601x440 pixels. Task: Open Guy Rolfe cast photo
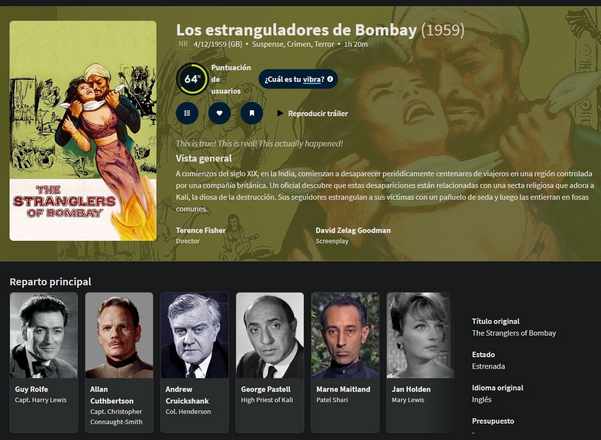(44, 335)
